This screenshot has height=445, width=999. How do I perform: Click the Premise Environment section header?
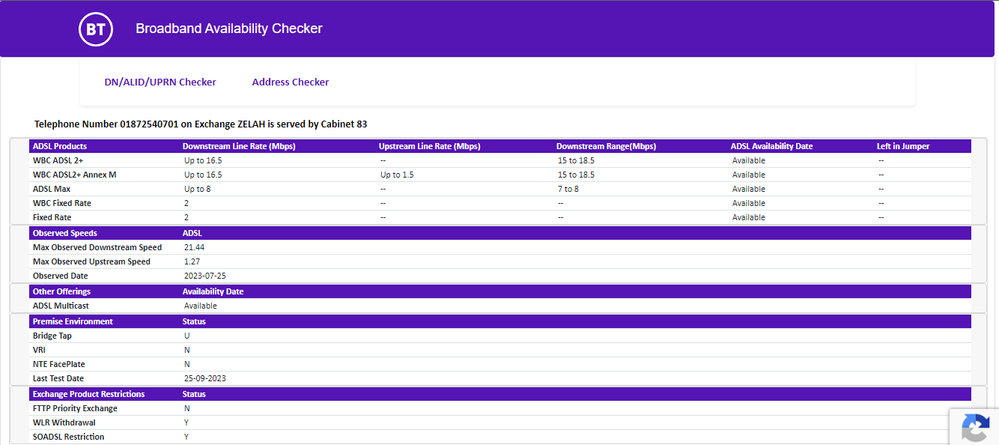(73, 321)
